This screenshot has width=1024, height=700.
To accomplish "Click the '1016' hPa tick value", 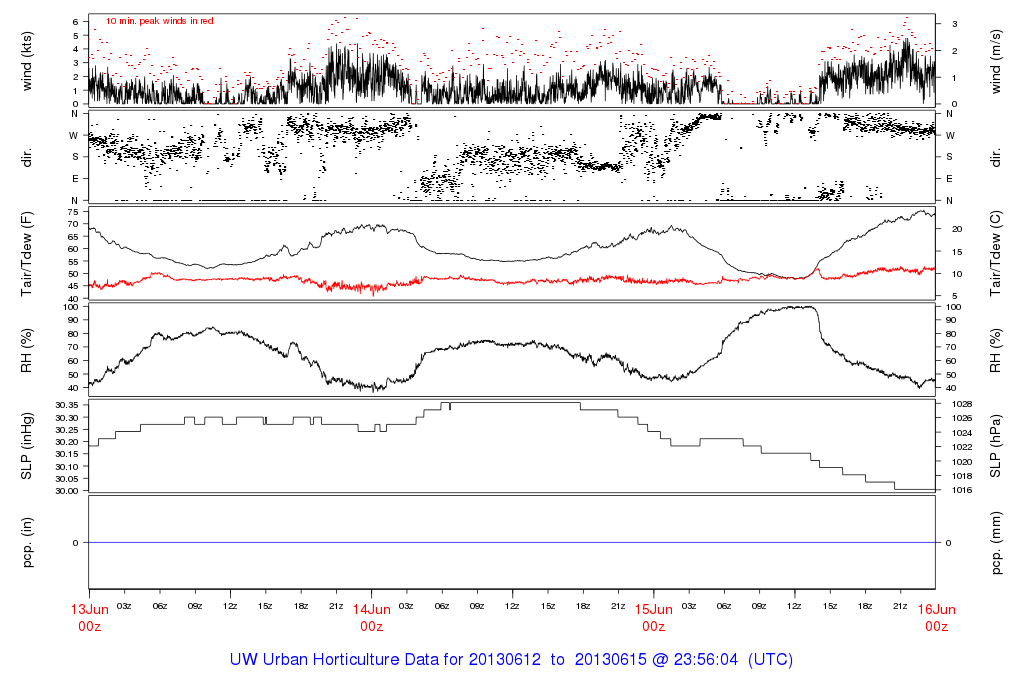I will (x=962, y=490).
